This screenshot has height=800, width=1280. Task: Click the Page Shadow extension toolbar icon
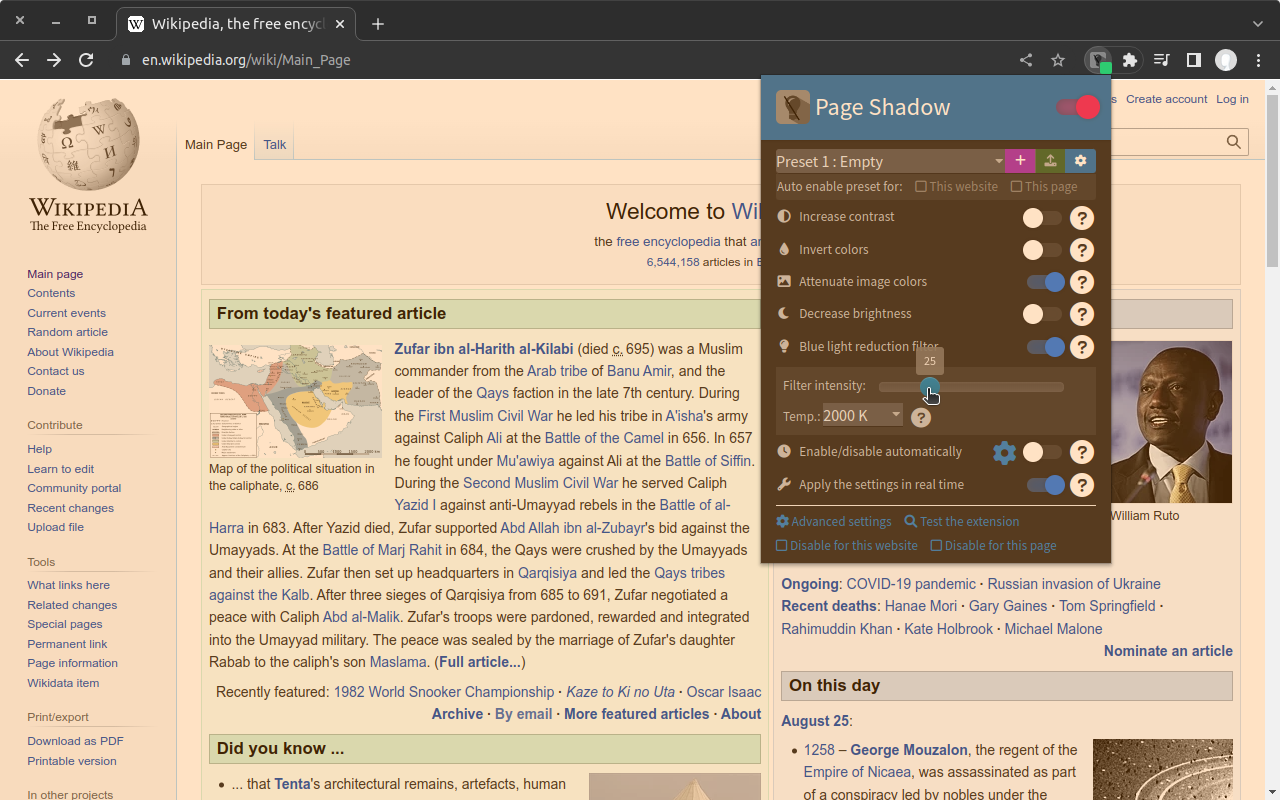pos(1098,60)
